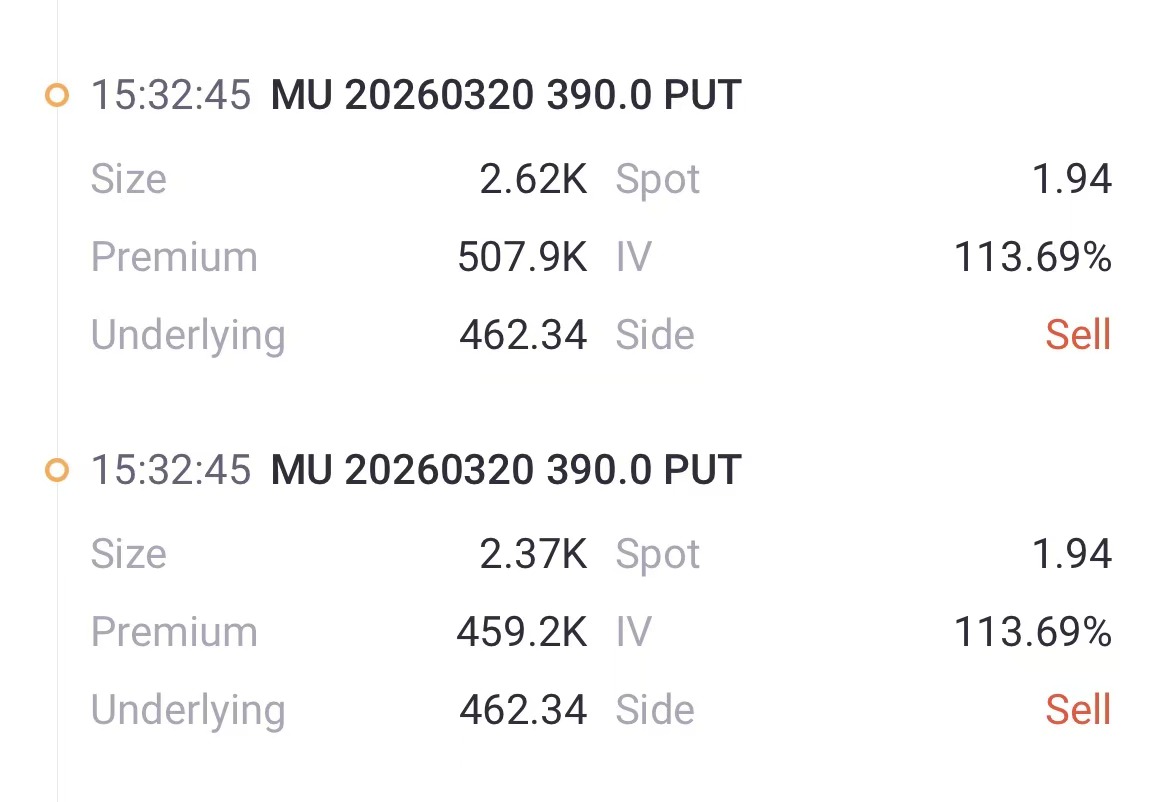Open the MU 390.0 PUT title with size 2.62K
Screen dimensions: 1170x802
point(505,96)
